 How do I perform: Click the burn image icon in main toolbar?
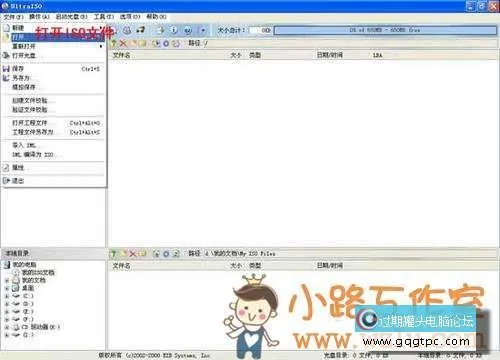pyautogui.click(x=141, y=30)
